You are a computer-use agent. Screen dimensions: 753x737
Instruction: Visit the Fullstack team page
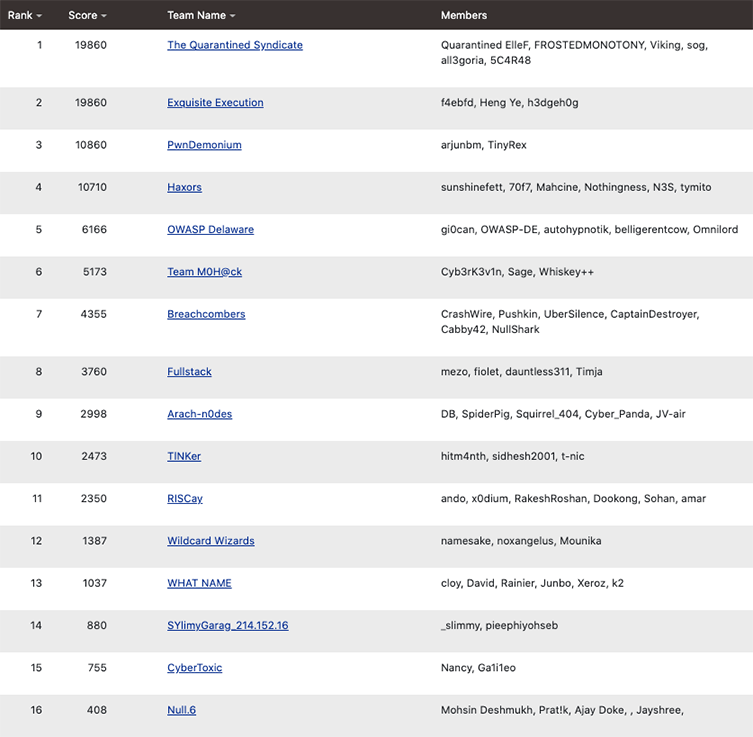(189, 371)
